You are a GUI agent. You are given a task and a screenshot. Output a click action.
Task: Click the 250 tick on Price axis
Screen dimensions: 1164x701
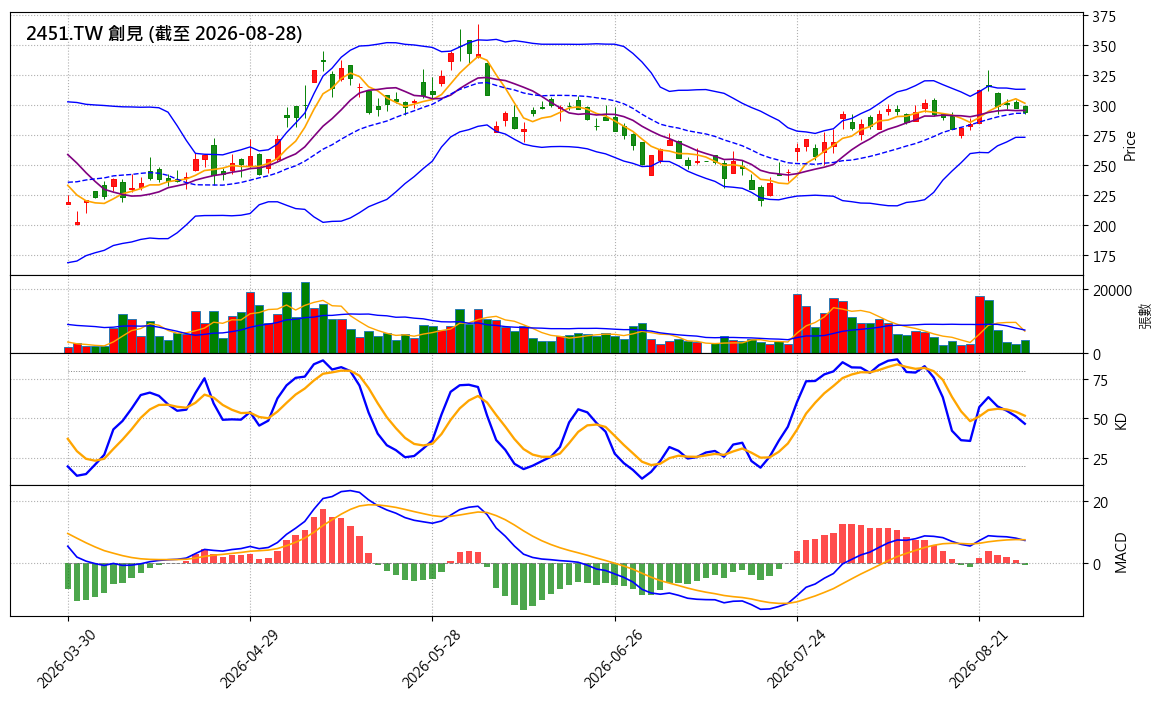click(x=1104, y=166)
